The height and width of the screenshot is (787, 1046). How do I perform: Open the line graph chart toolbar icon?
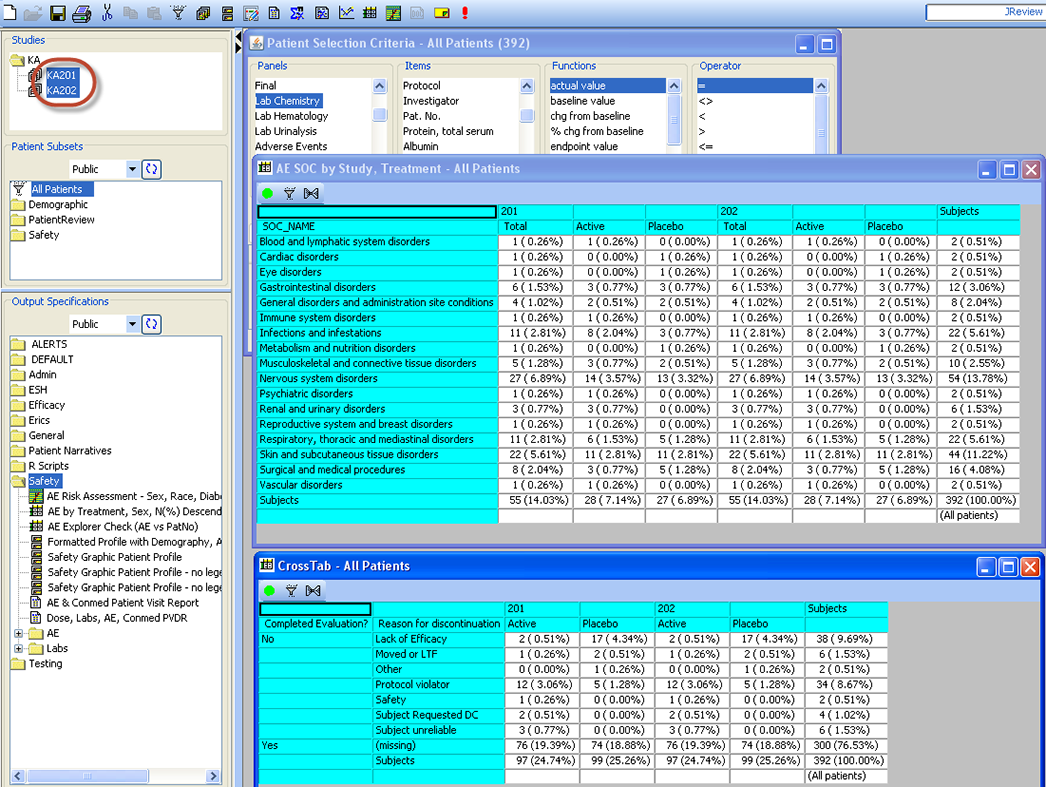click(x=346, y=12)
